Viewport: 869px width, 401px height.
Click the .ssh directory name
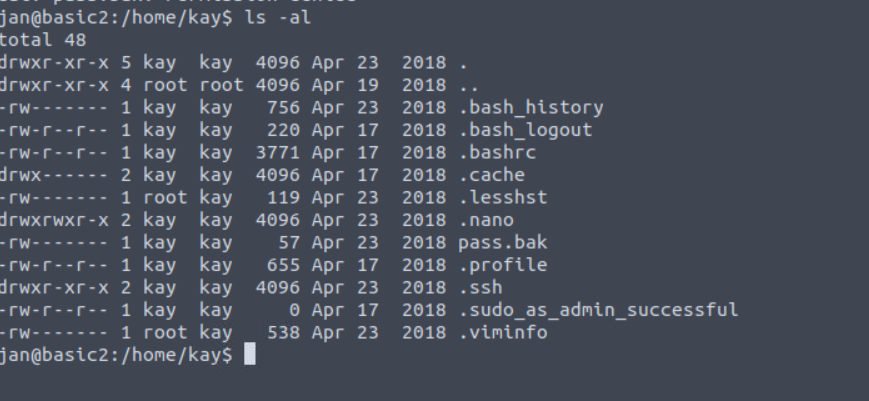480,287
